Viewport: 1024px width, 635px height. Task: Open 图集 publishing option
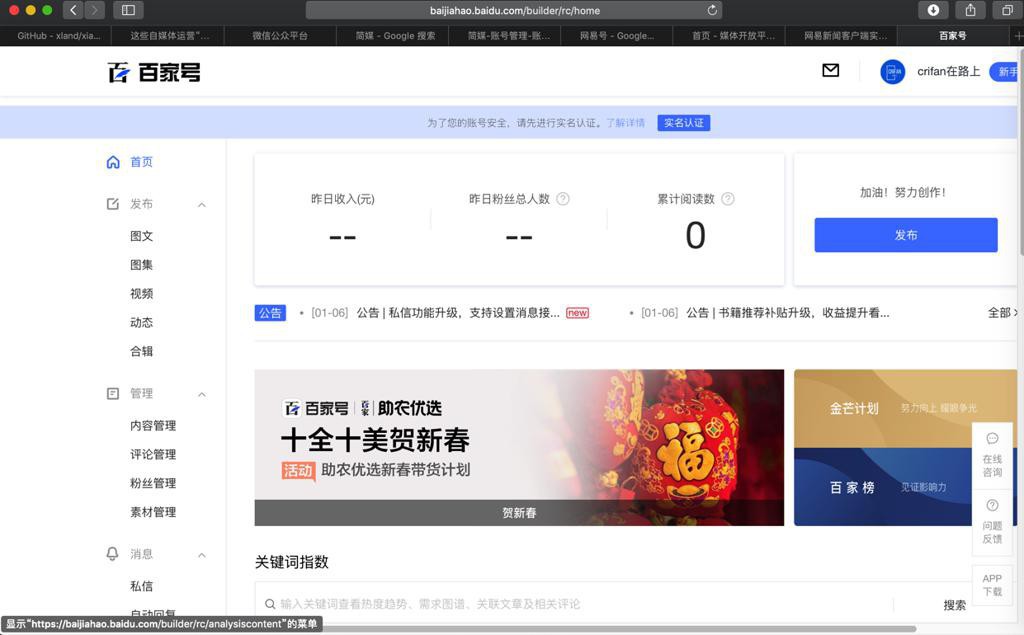[141, 265]
